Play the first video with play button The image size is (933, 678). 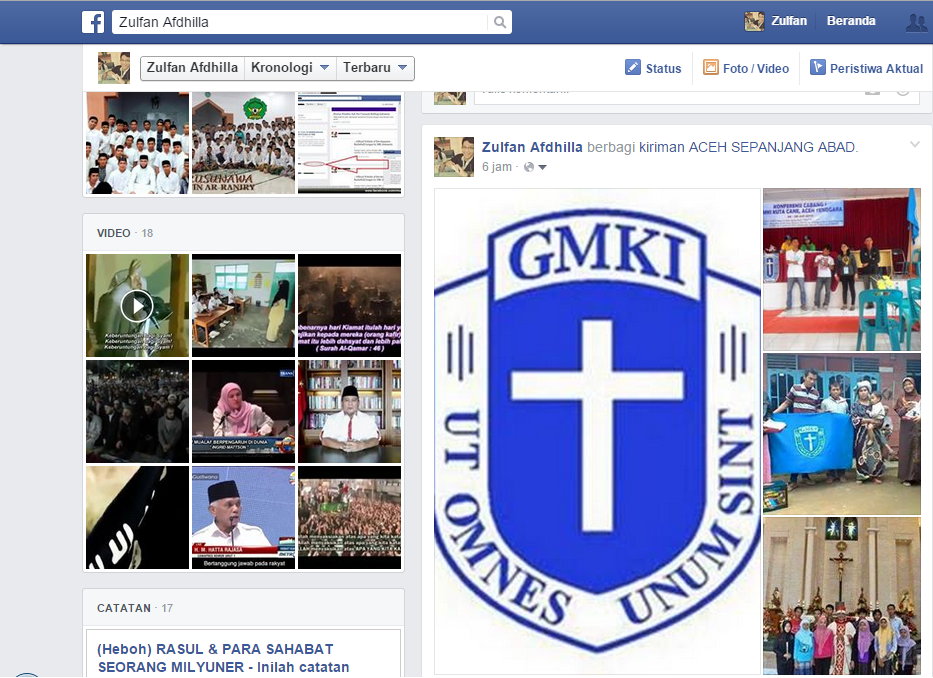(x=137, y=305)
